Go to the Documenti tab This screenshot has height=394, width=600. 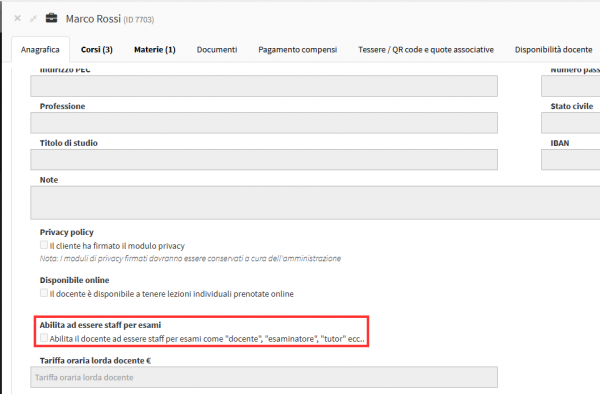click(x=217, y=50)
